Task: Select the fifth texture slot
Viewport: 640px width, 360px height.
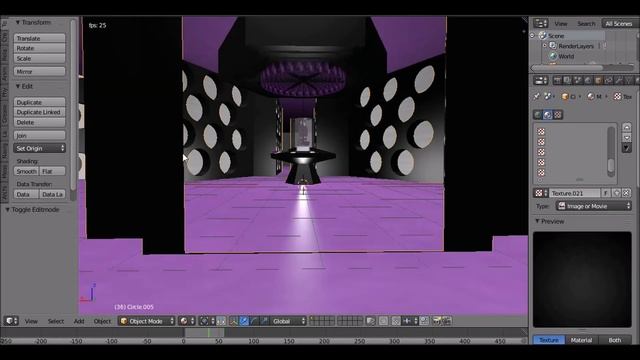Action: [x=571, y=172]
